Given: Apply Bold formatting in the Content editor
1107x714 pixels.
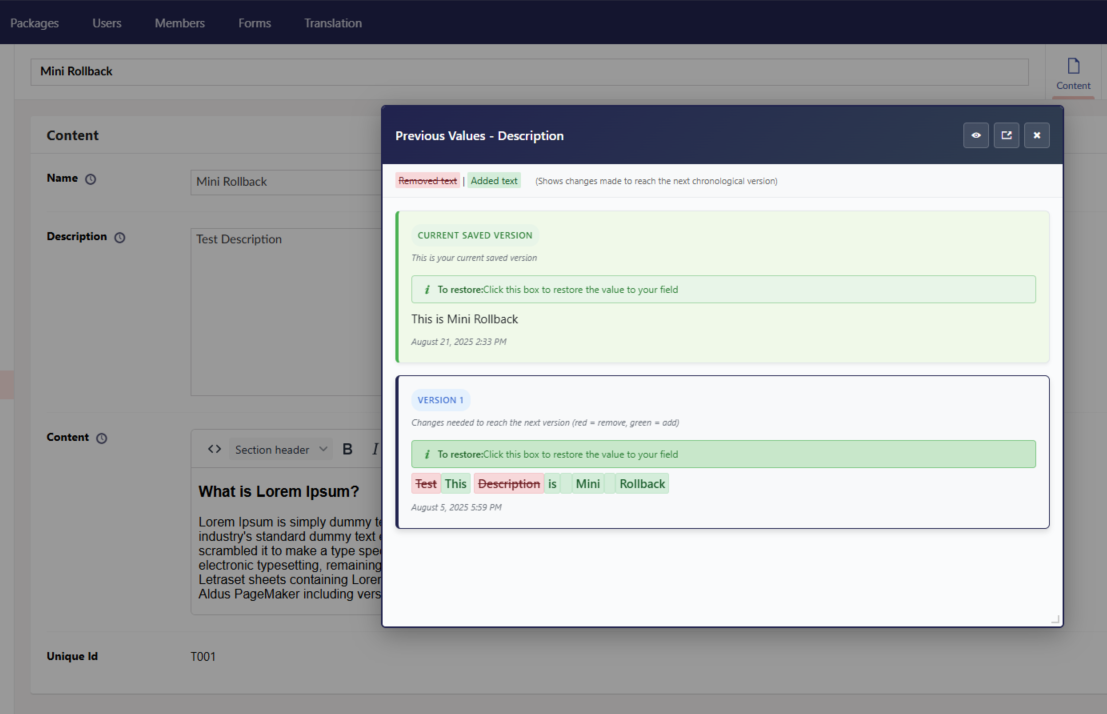Looking at the screenshot, I should pyautogui.click(x=347, y=448).
